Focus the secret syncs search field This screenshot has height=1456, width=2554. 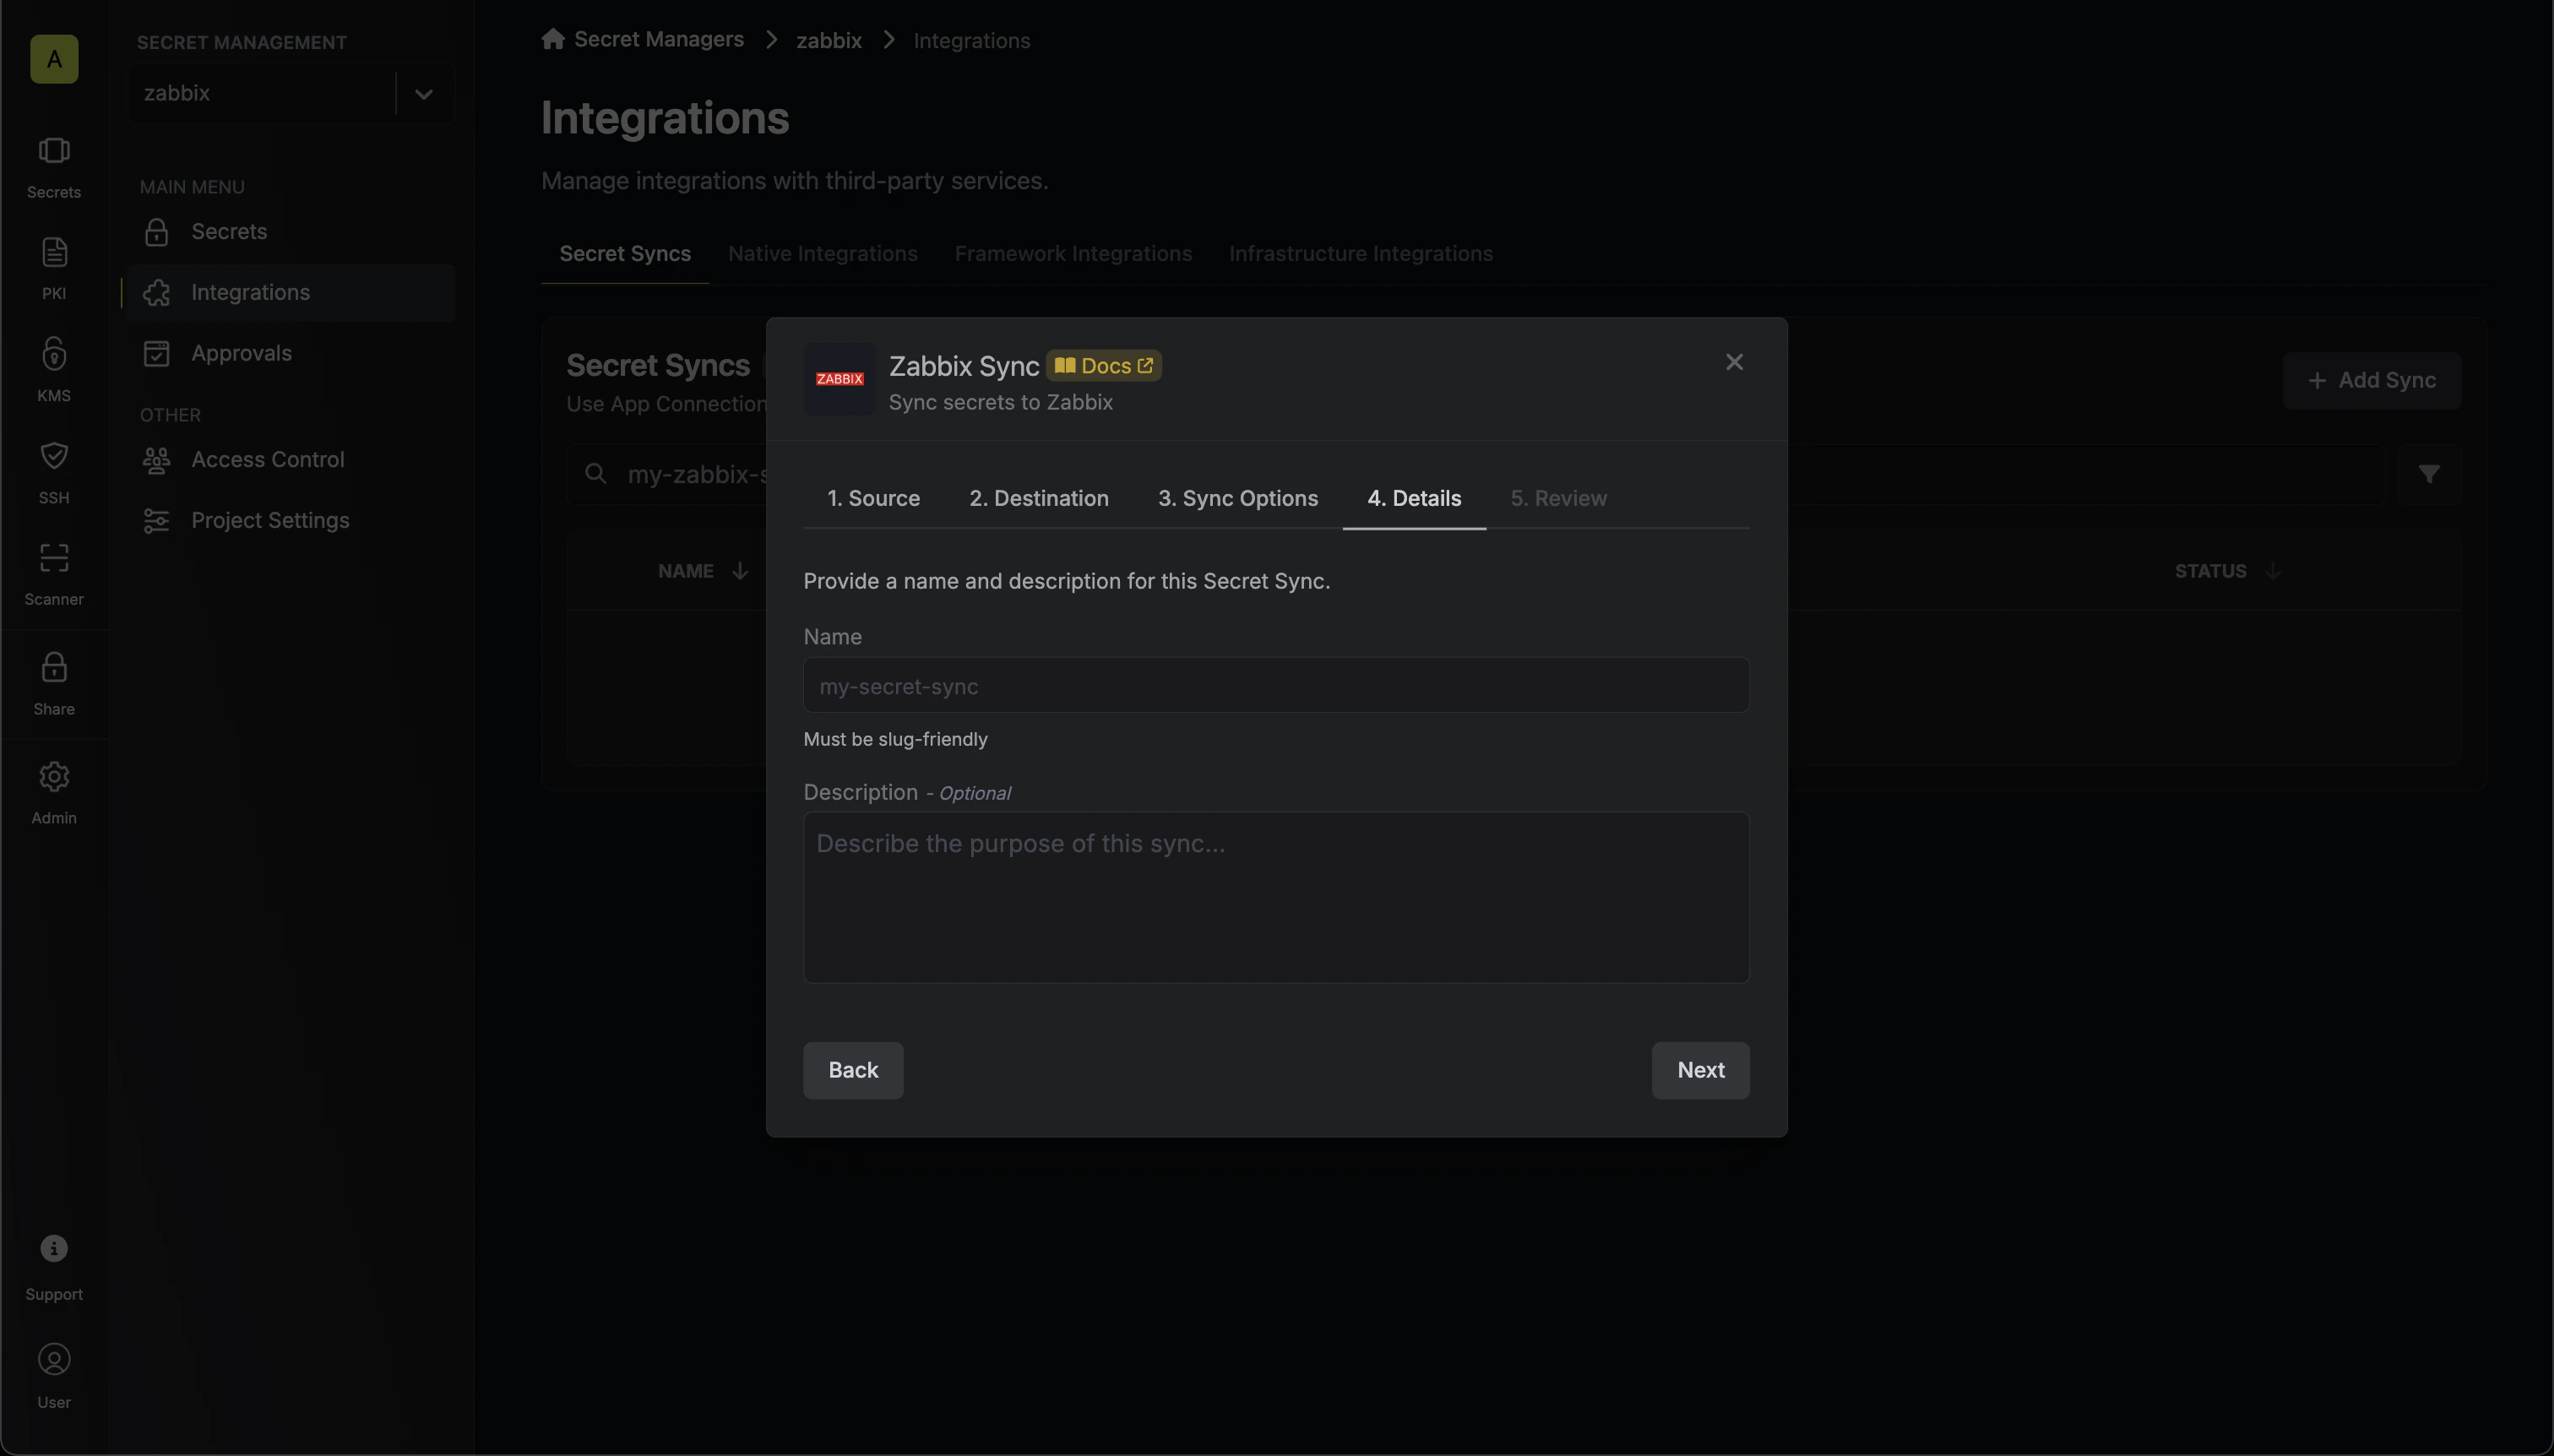[1476, 474]
